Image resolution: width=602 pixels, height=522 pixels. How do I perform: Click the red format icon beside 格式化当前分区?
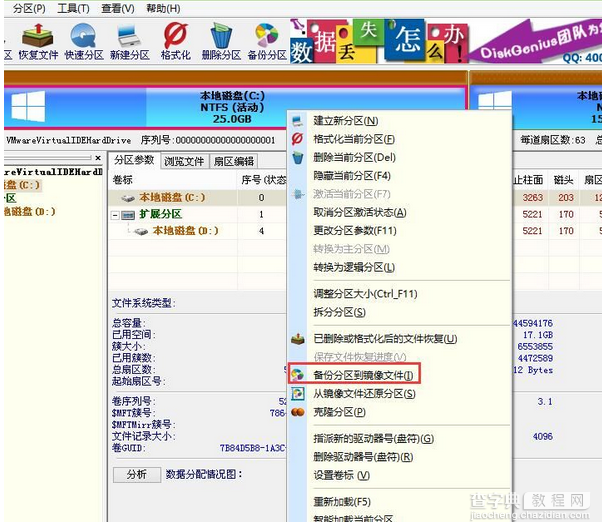(298, 139)
